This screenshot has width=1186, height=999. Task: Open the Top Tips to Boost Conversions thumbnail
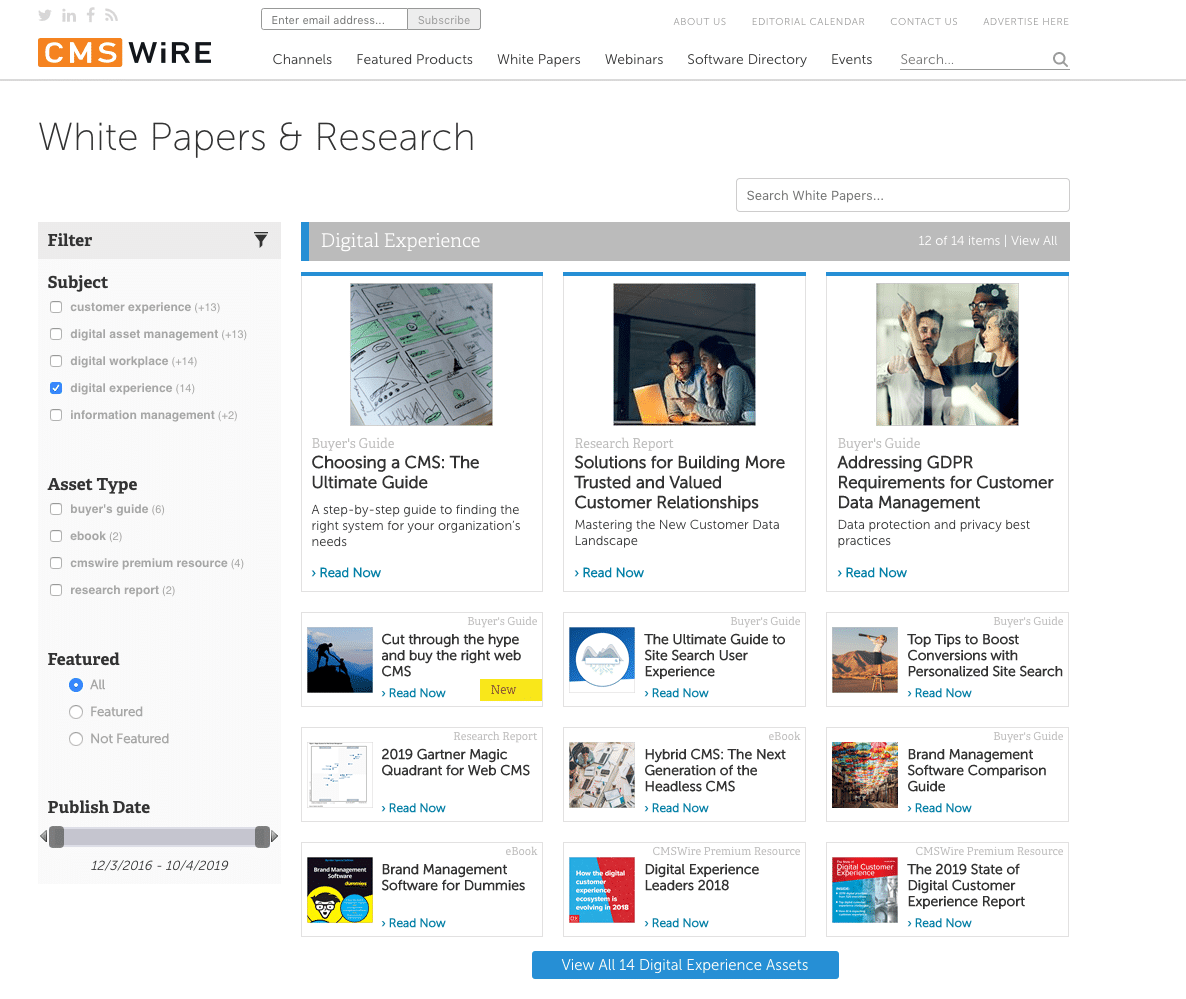pos(865,660)
